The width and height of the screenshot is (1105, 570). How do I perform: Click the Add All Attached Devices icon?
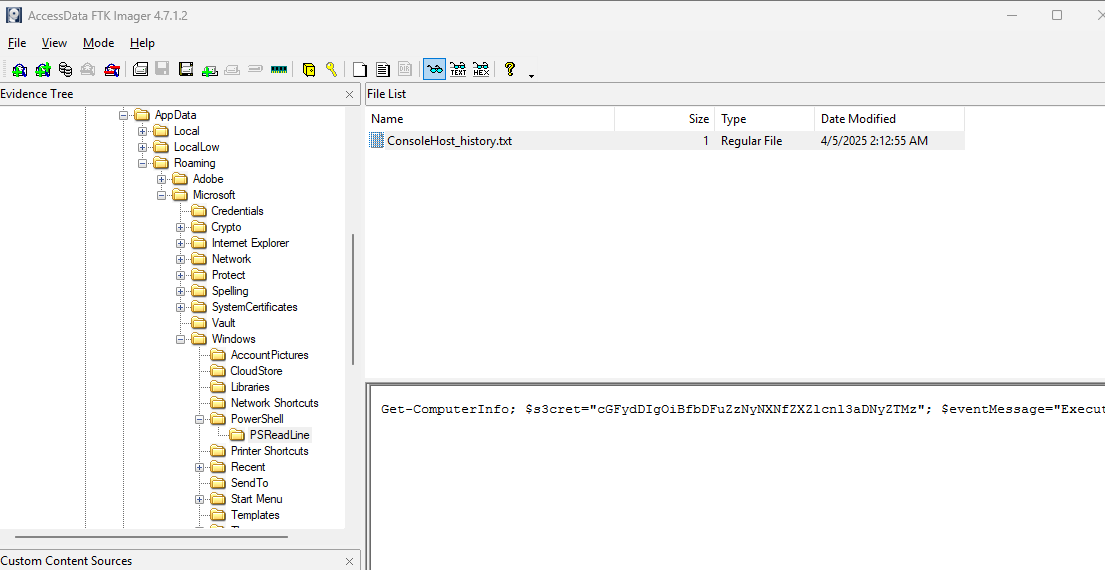pyautogui.click(x=43, y=69)
